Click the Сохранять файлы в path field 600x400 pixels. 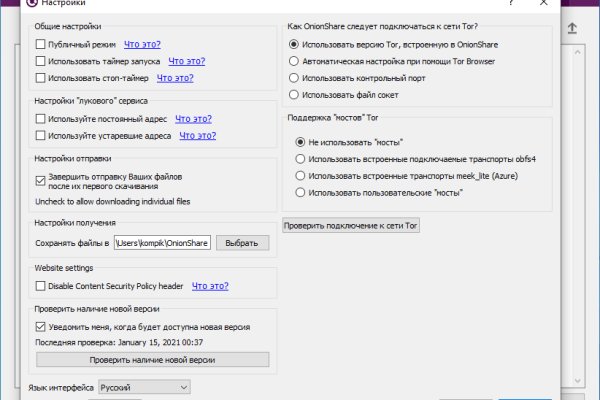coord(162,243)
